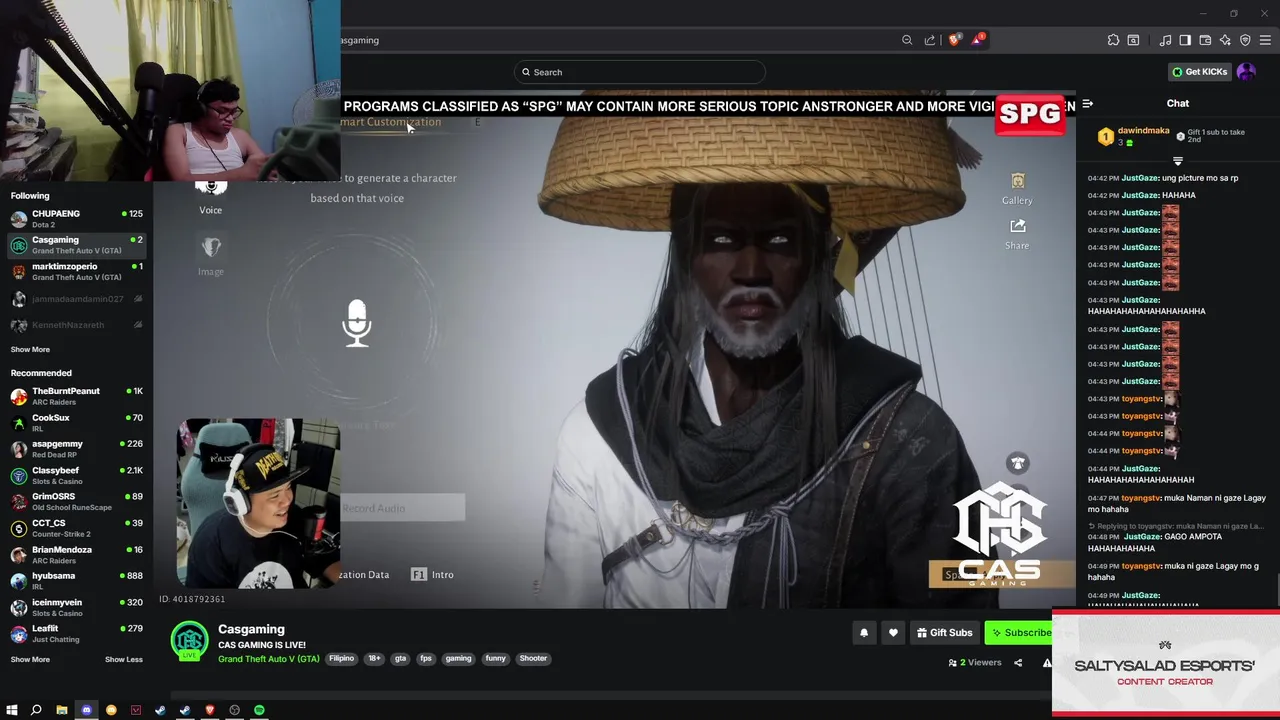Image resolution: width=1280 pixels, height=720 pixels.
Task: Click the Casgaming channel avatar with LIVE badge
Action: click(189, 641)
